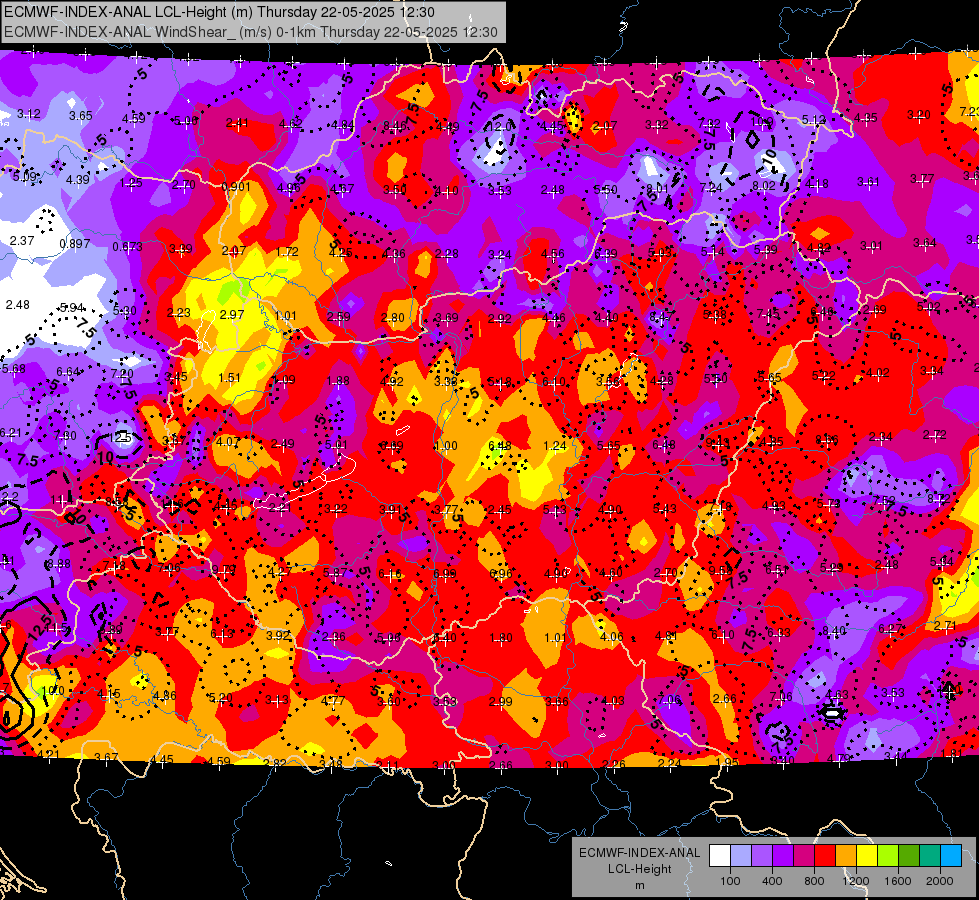Click the wind shear value 12.0
Screen dimensions: 979x900
[499, 127]
